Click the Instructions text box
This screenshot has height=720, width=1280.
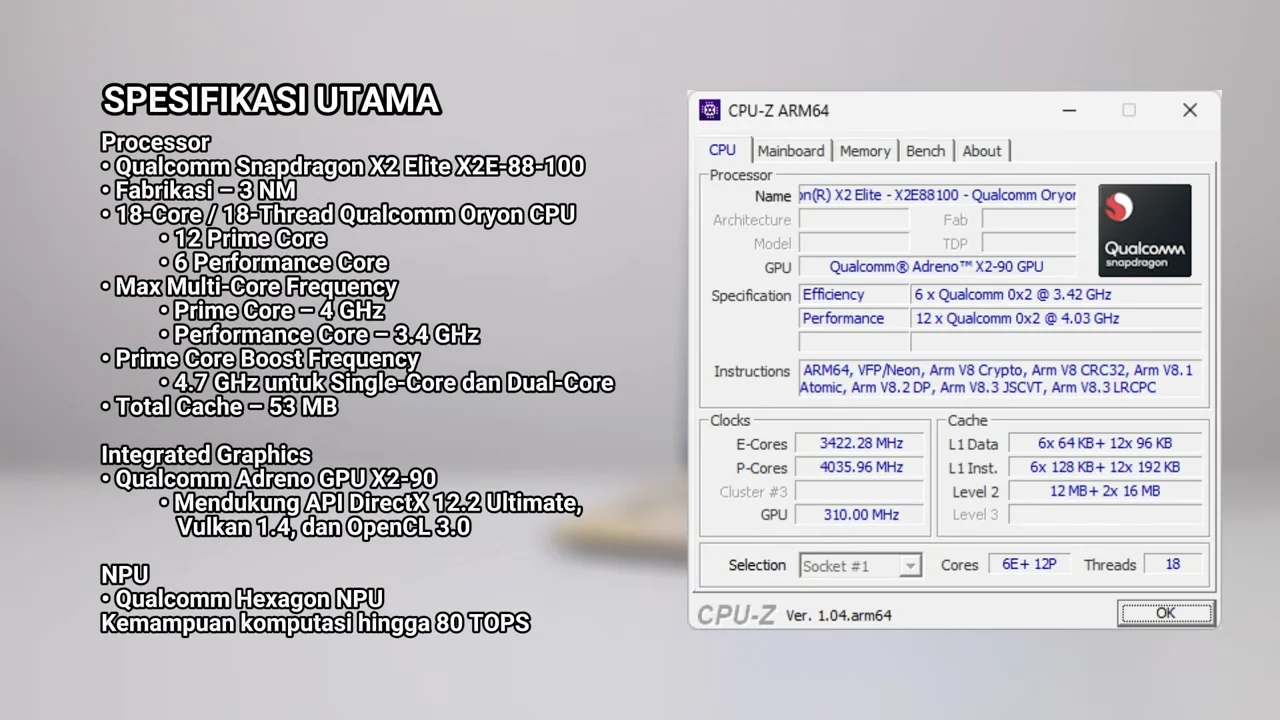point(1000,378)
